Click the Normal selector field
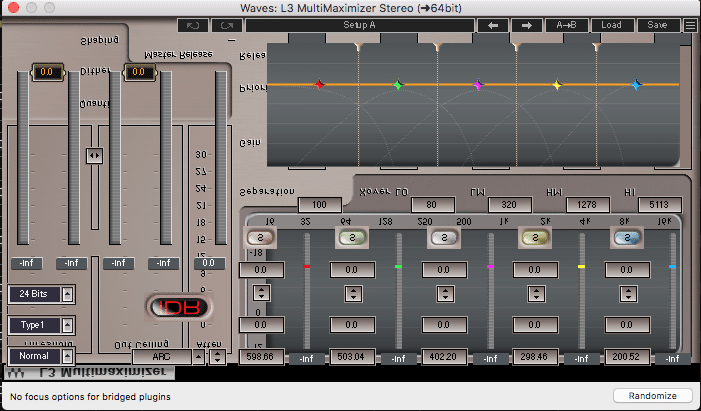Image resolution: width=701 pixels, height=411 pixels. pos(34,356)
